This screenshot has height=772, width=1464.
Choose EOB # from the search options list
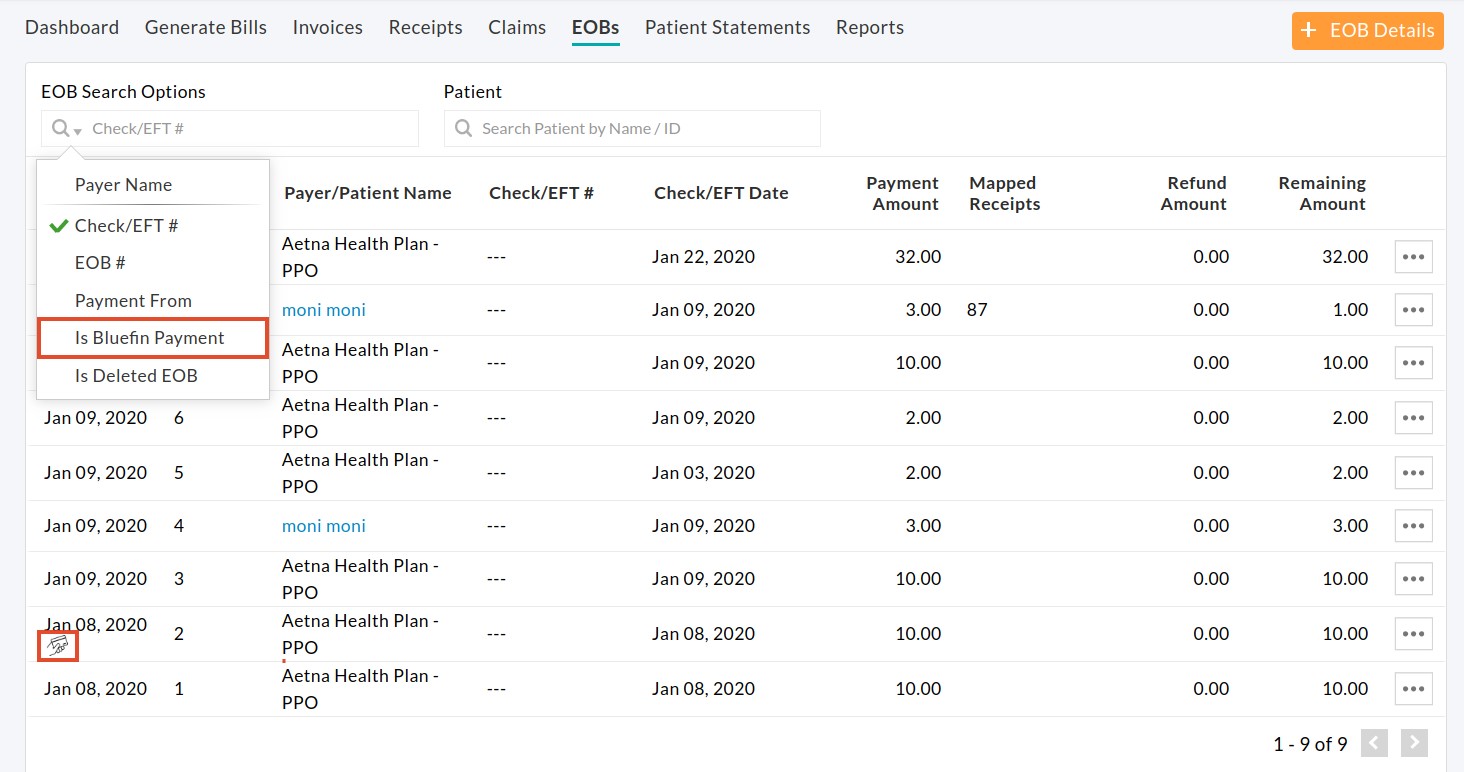tap(101, 262)
